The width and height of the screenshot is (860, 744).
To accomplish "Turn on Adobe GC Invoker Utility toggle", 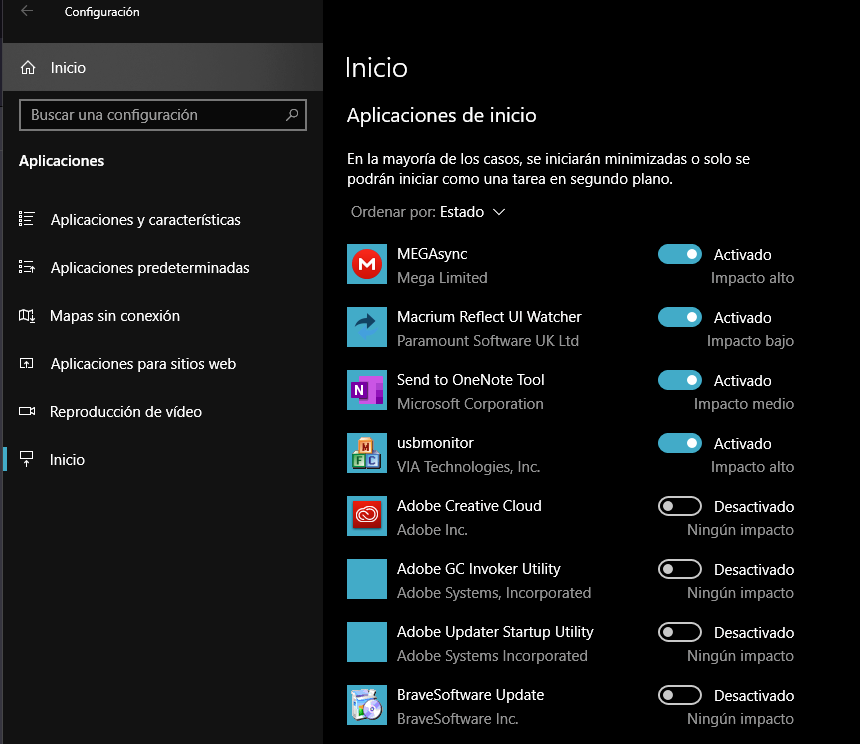I will click(x=680, y=570).
